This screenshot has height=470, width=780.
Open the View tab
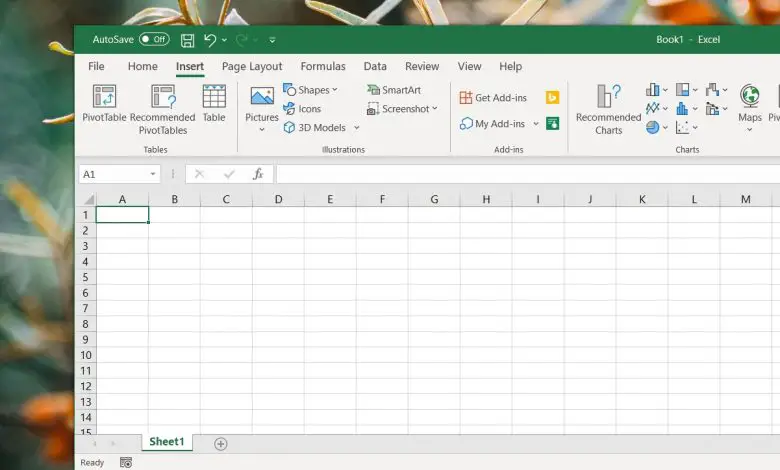(x=469, y=66)
